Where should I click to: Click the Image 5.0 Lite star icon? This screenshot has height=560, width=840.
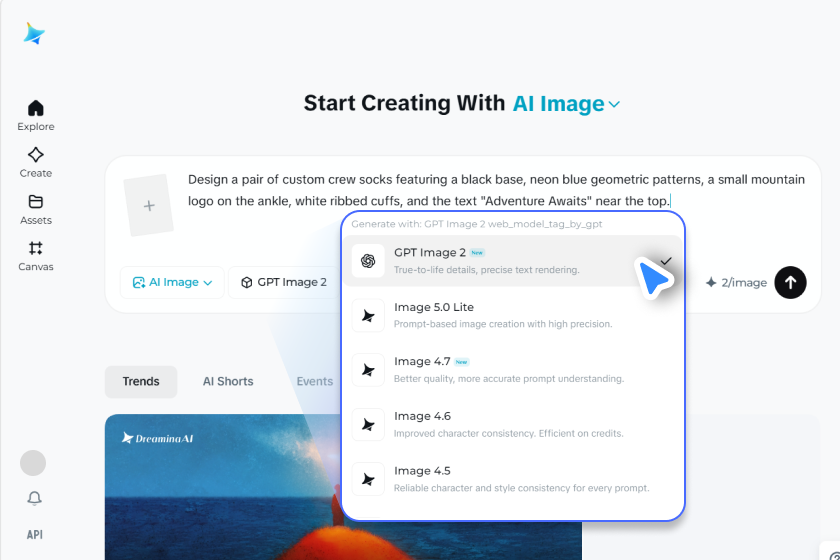point(368,316)
